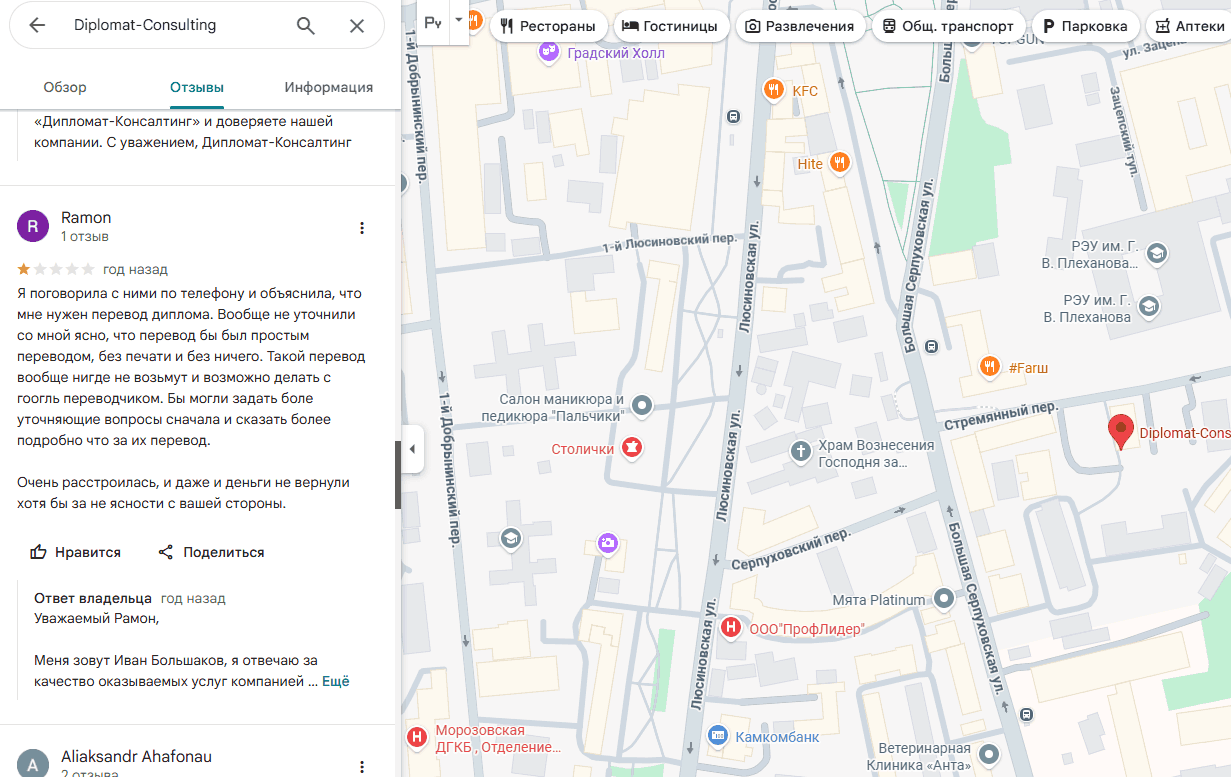Click the Столички pharmacy marker
The height and width of the screenshot is (777, 1231).
tap(631, 448)
